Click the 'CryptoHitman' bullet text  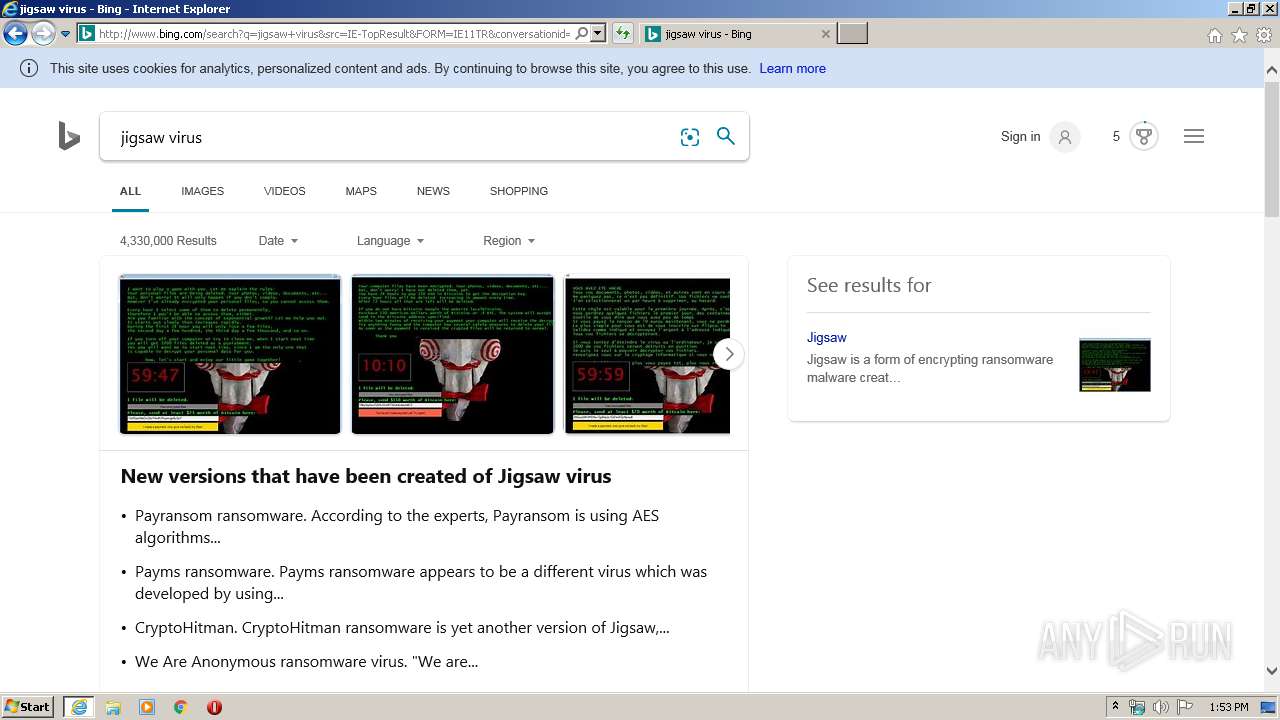click(x=402, y=628)
